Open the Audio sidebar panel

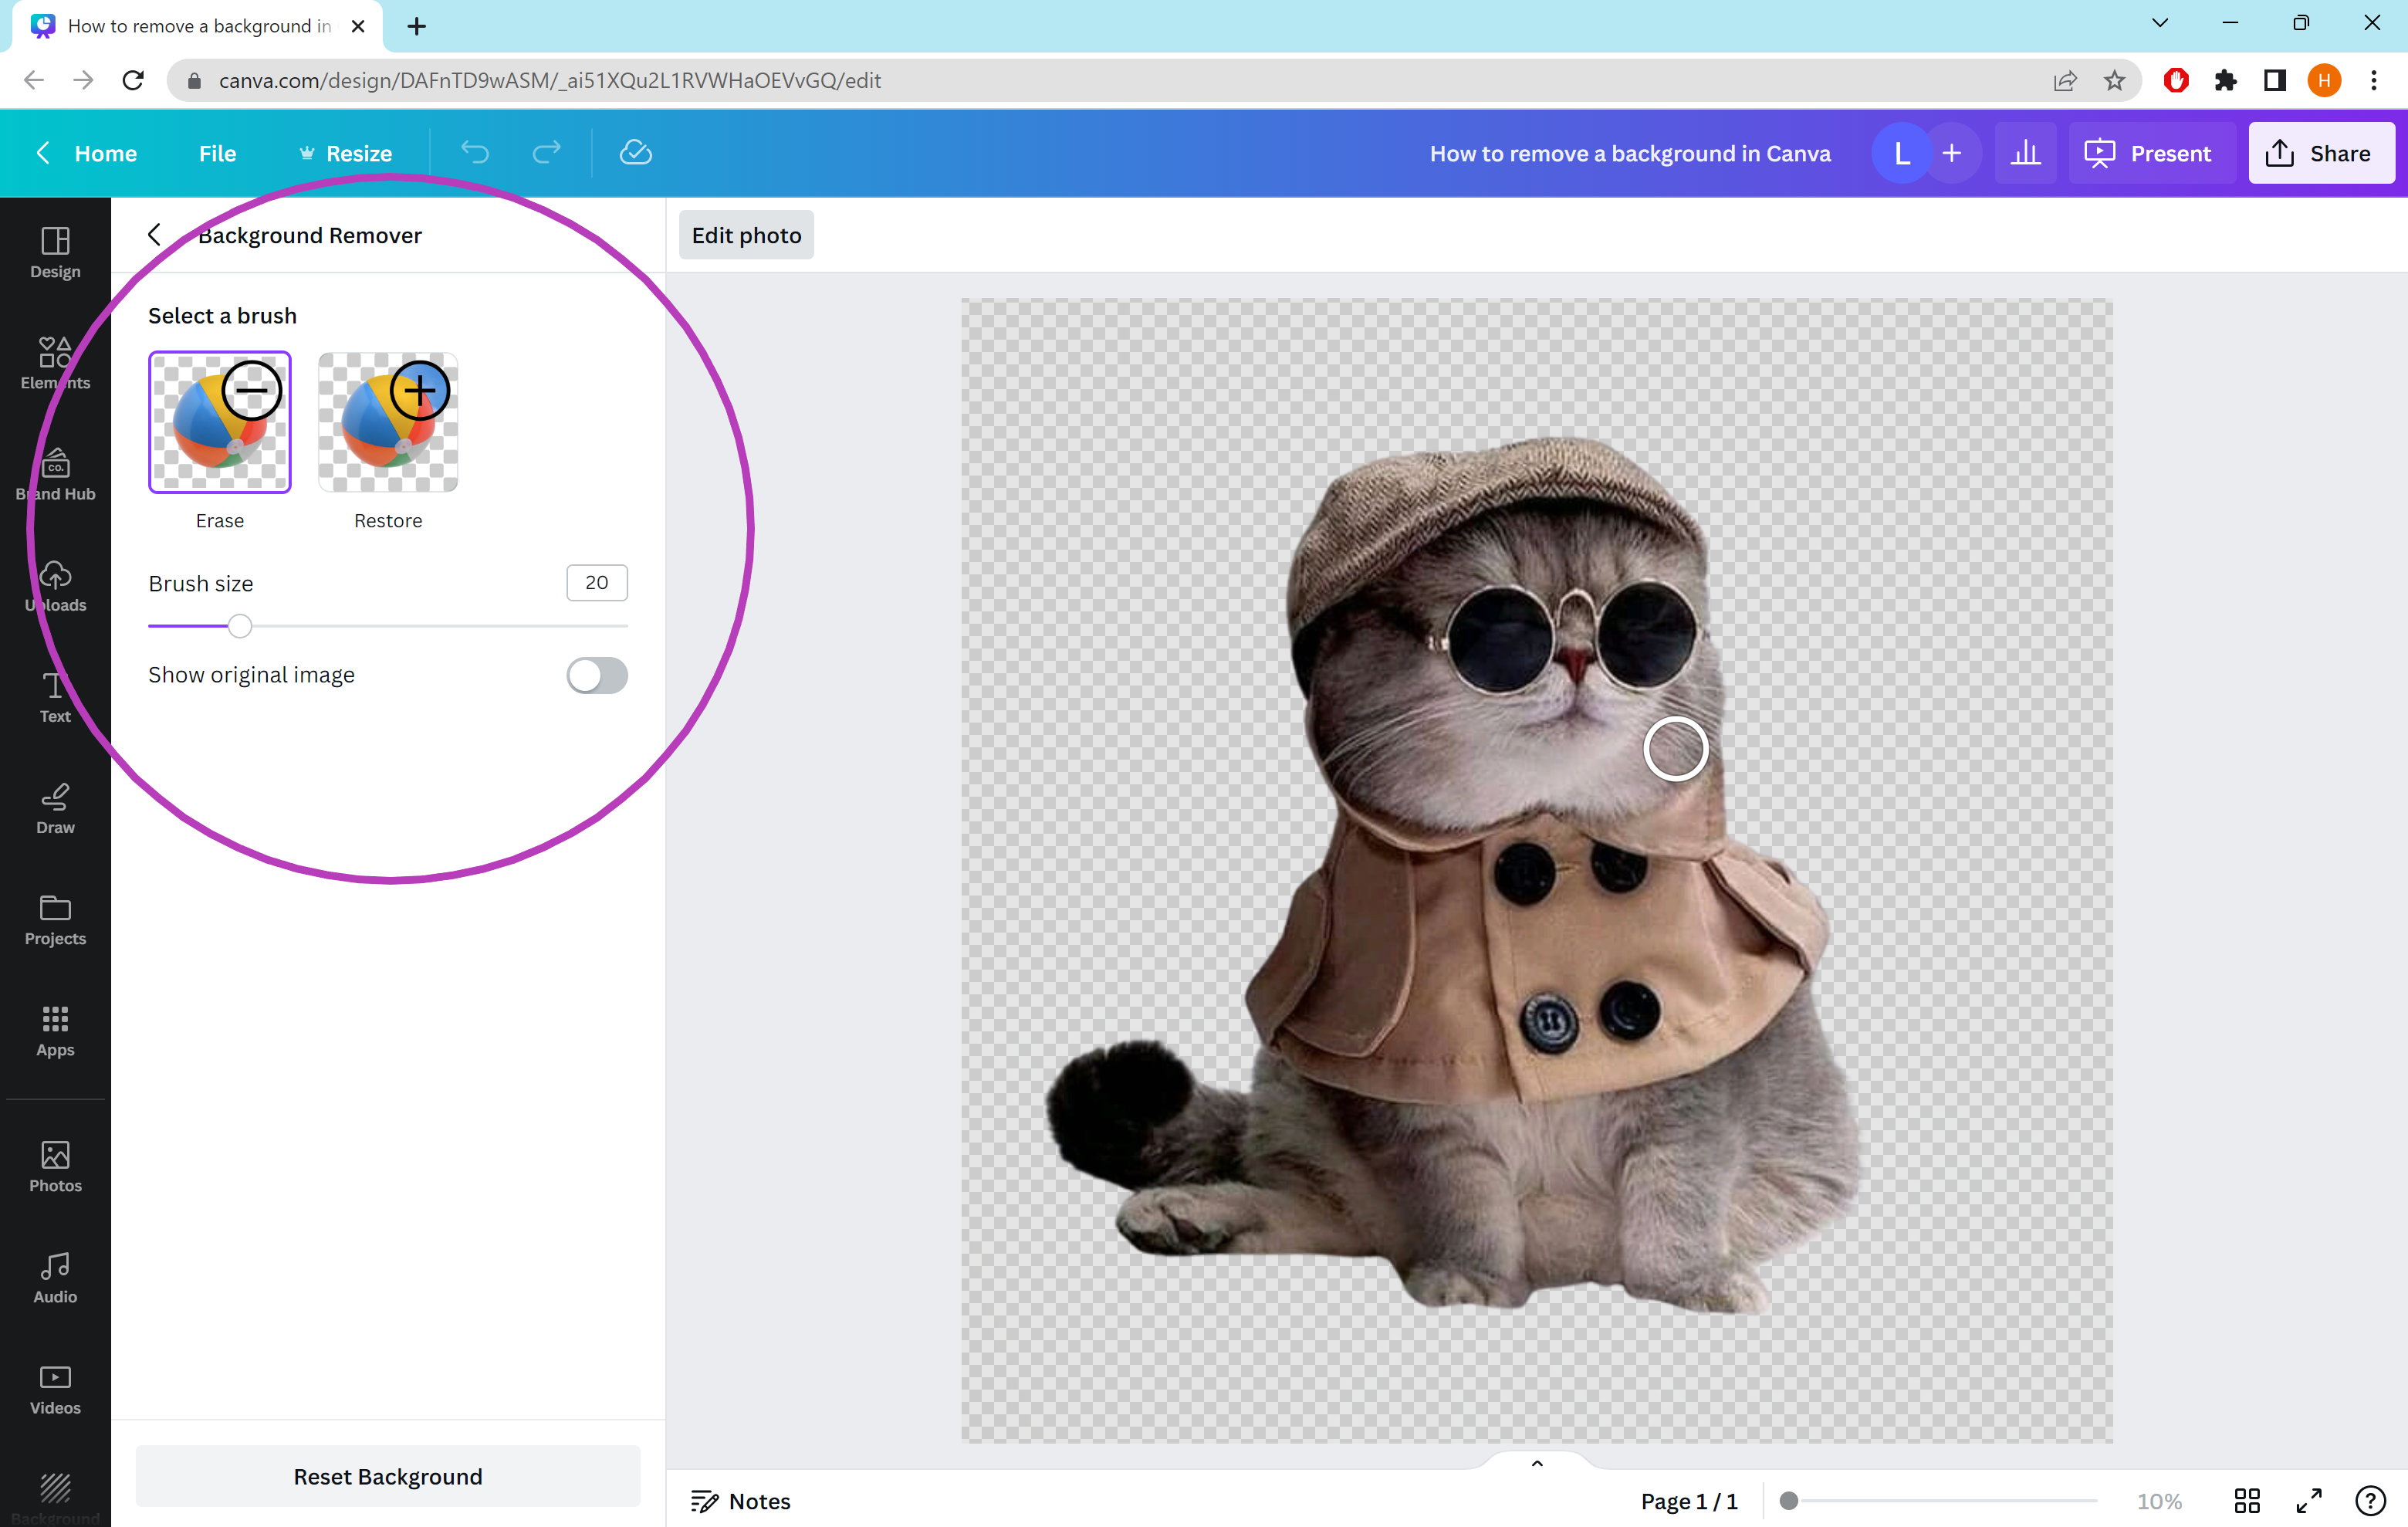pyautogui.click(x=55, y=1277)
